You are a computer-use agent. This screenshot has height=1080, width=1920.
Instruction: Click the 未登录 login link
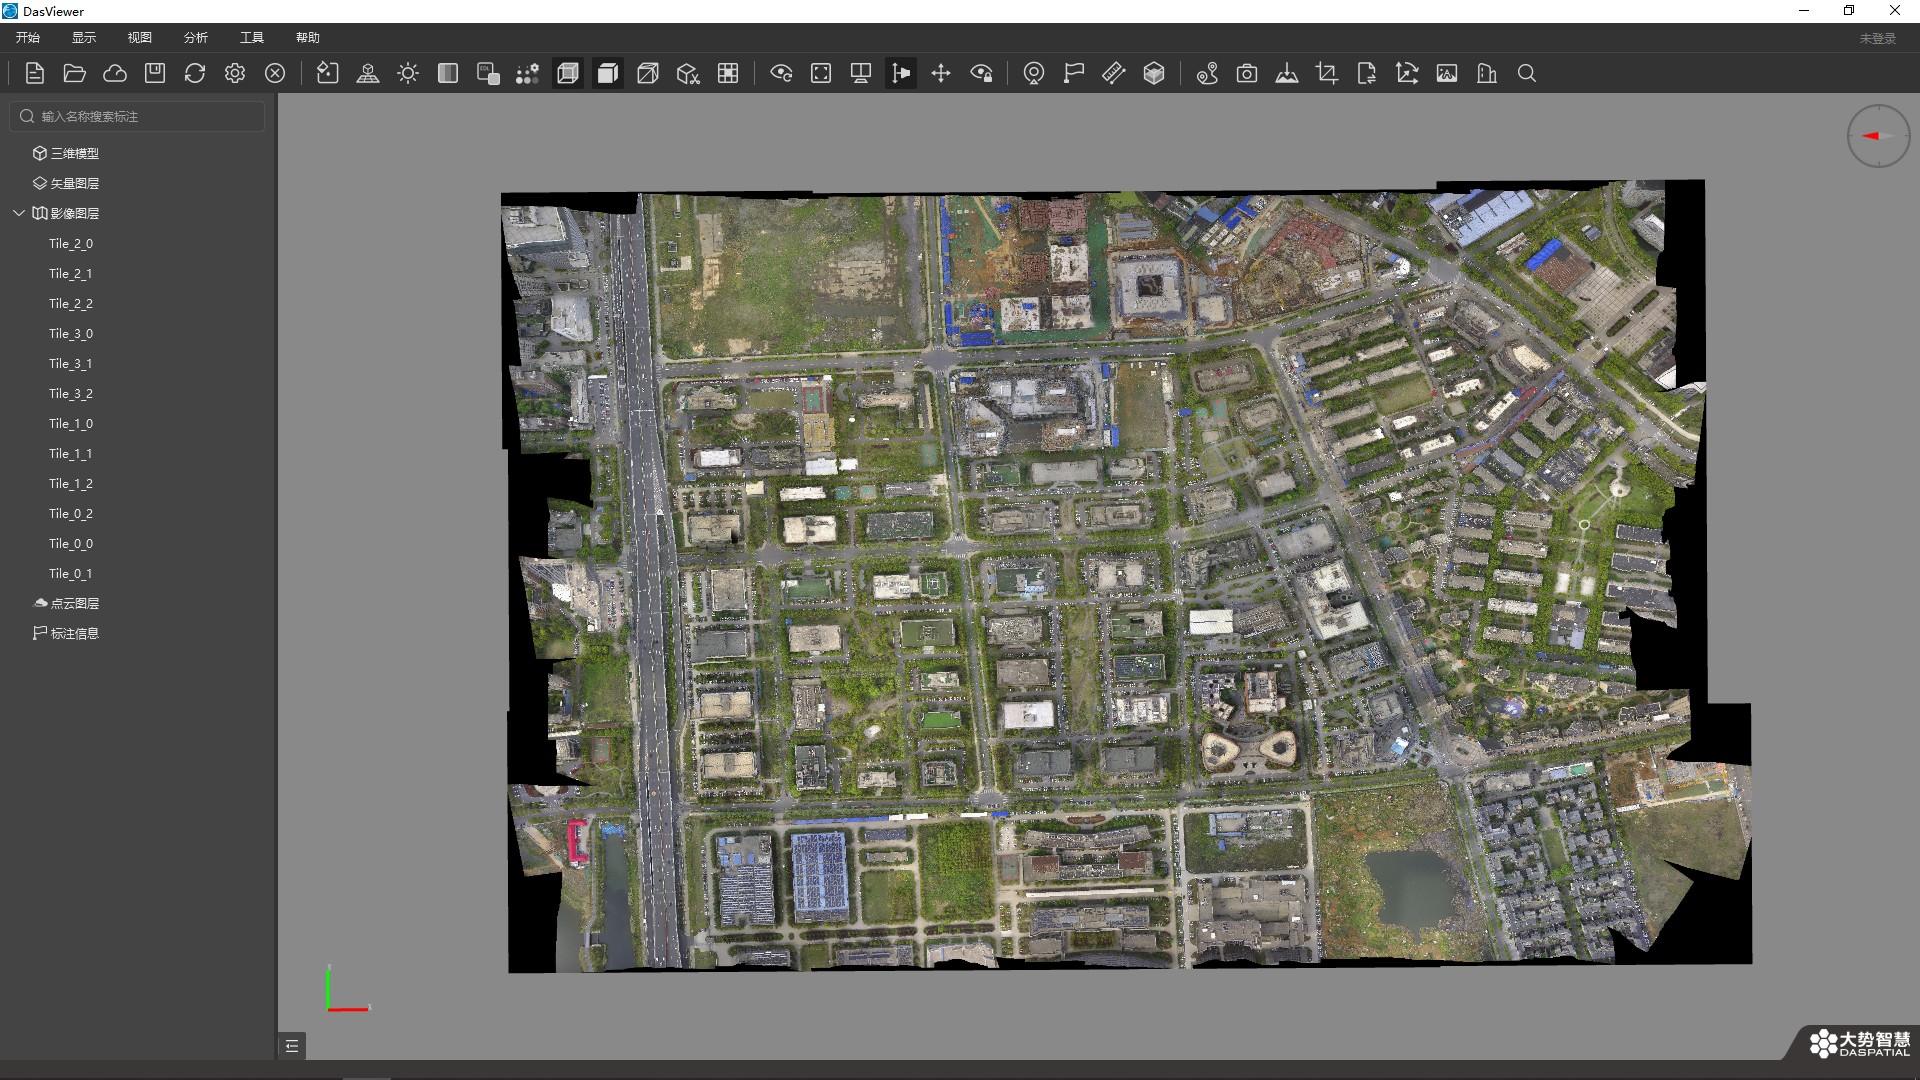1877,38
